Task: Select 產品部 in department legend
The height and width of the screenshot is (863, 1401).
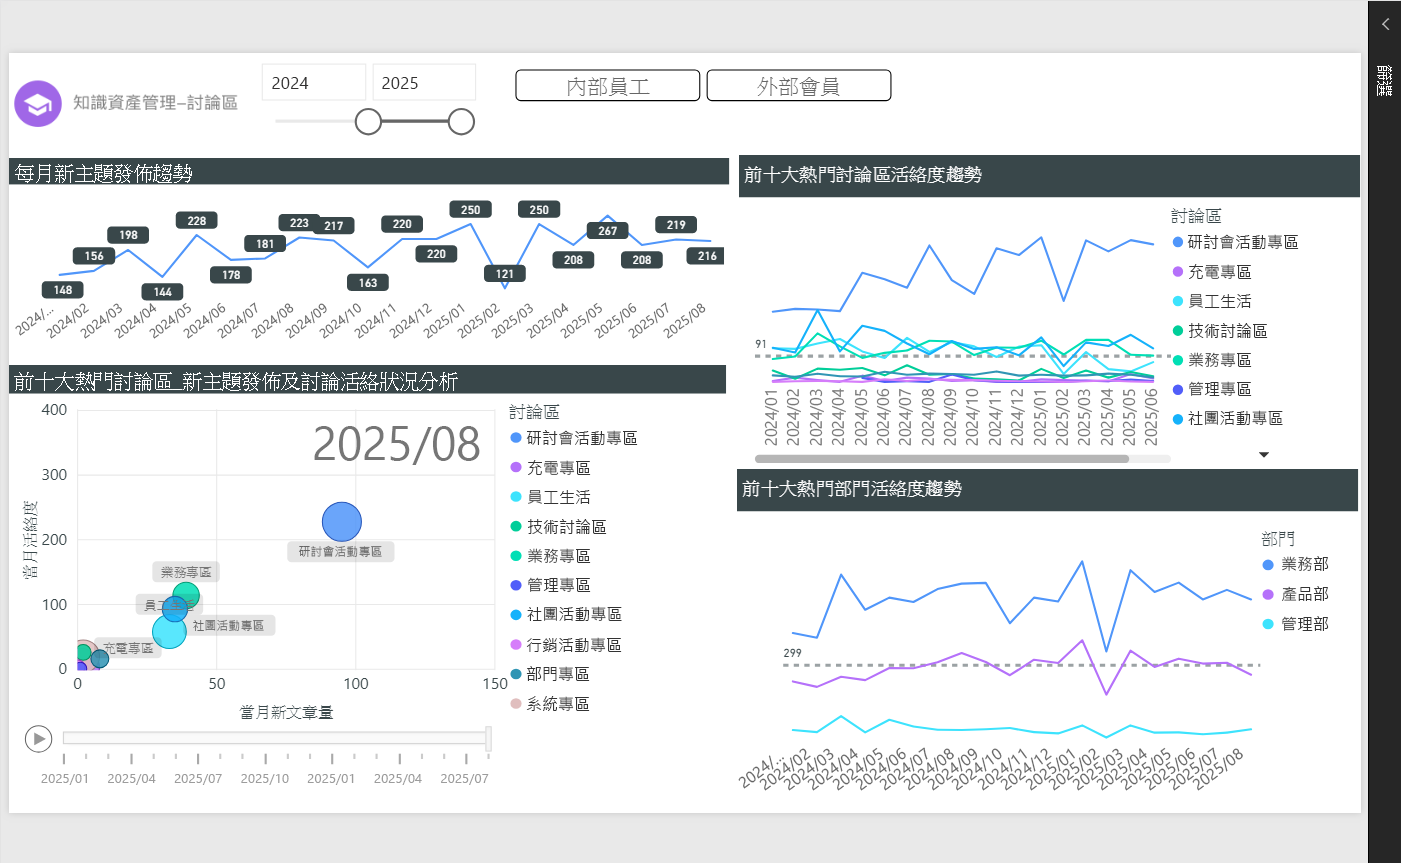Action: 1296,594
